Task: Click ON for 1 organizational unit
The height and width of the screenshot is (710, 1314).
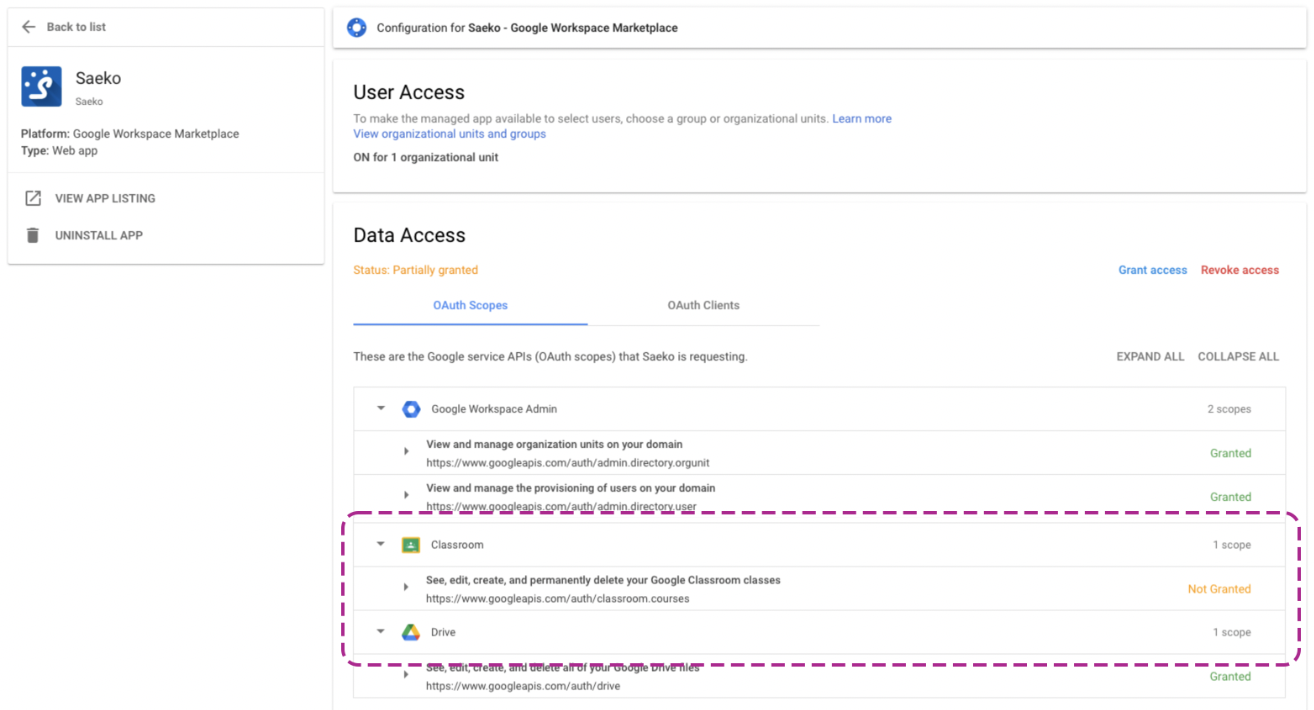Action: 426,157
